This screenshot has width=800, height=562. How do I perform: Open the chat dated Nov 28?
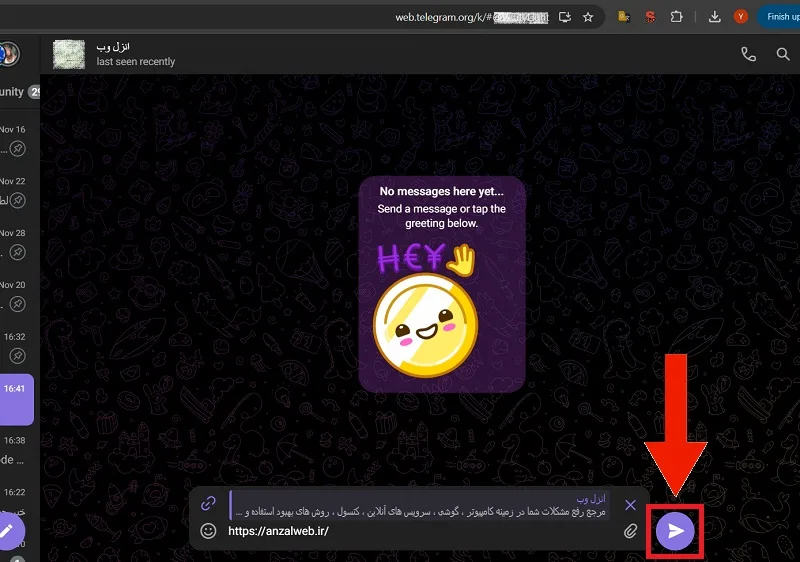17,243
